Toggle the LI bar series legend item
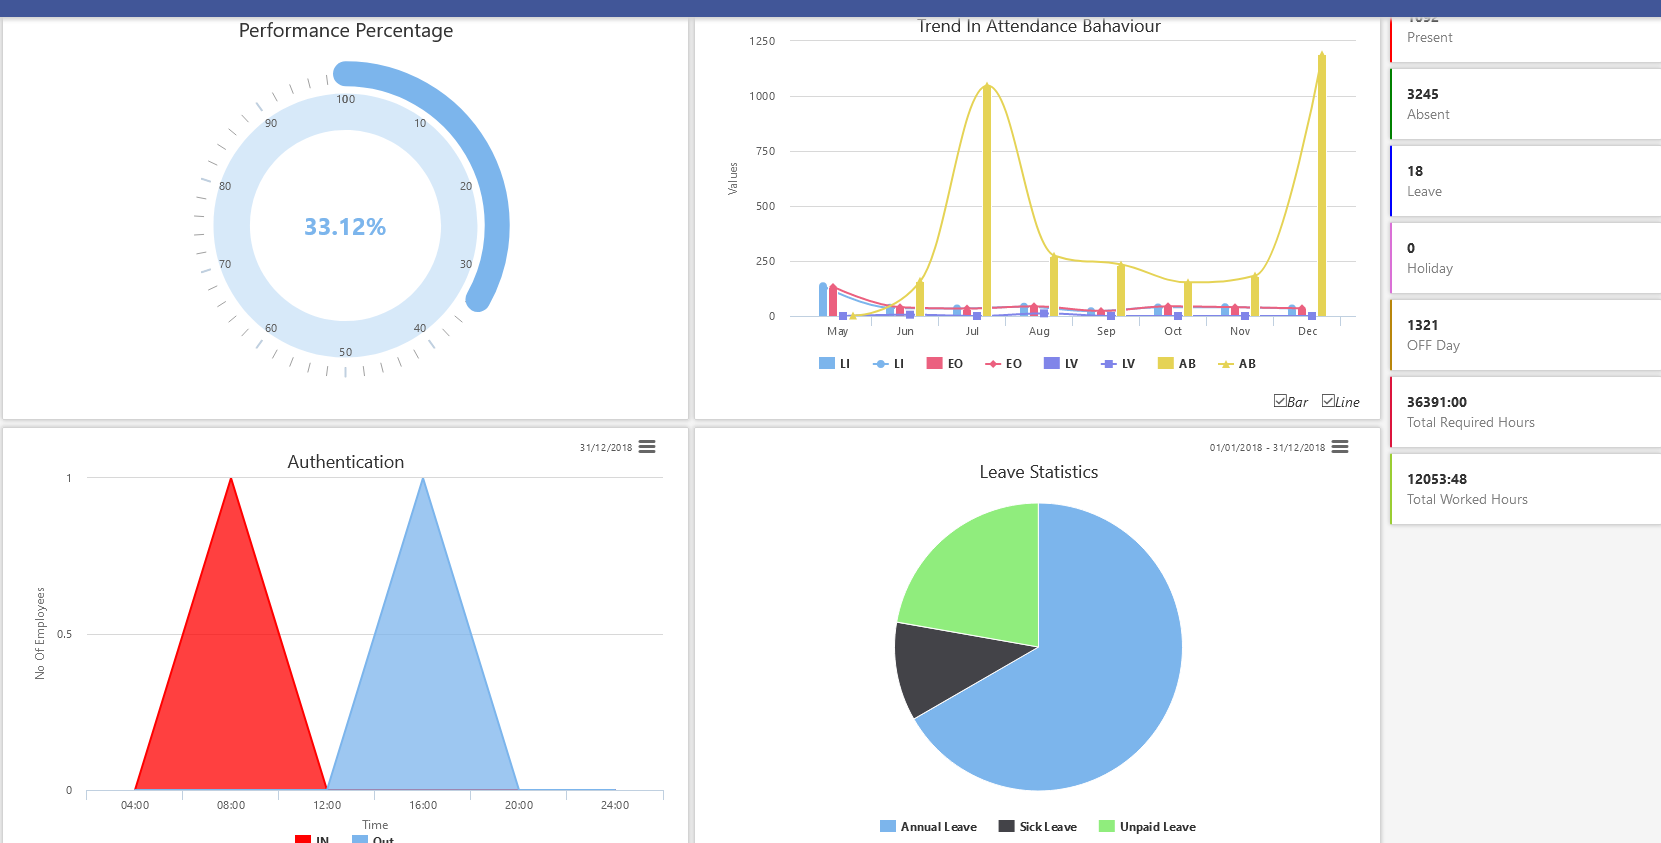Image resolution: width=1661 pixels, height=843 pixels. tap(834, 364)
